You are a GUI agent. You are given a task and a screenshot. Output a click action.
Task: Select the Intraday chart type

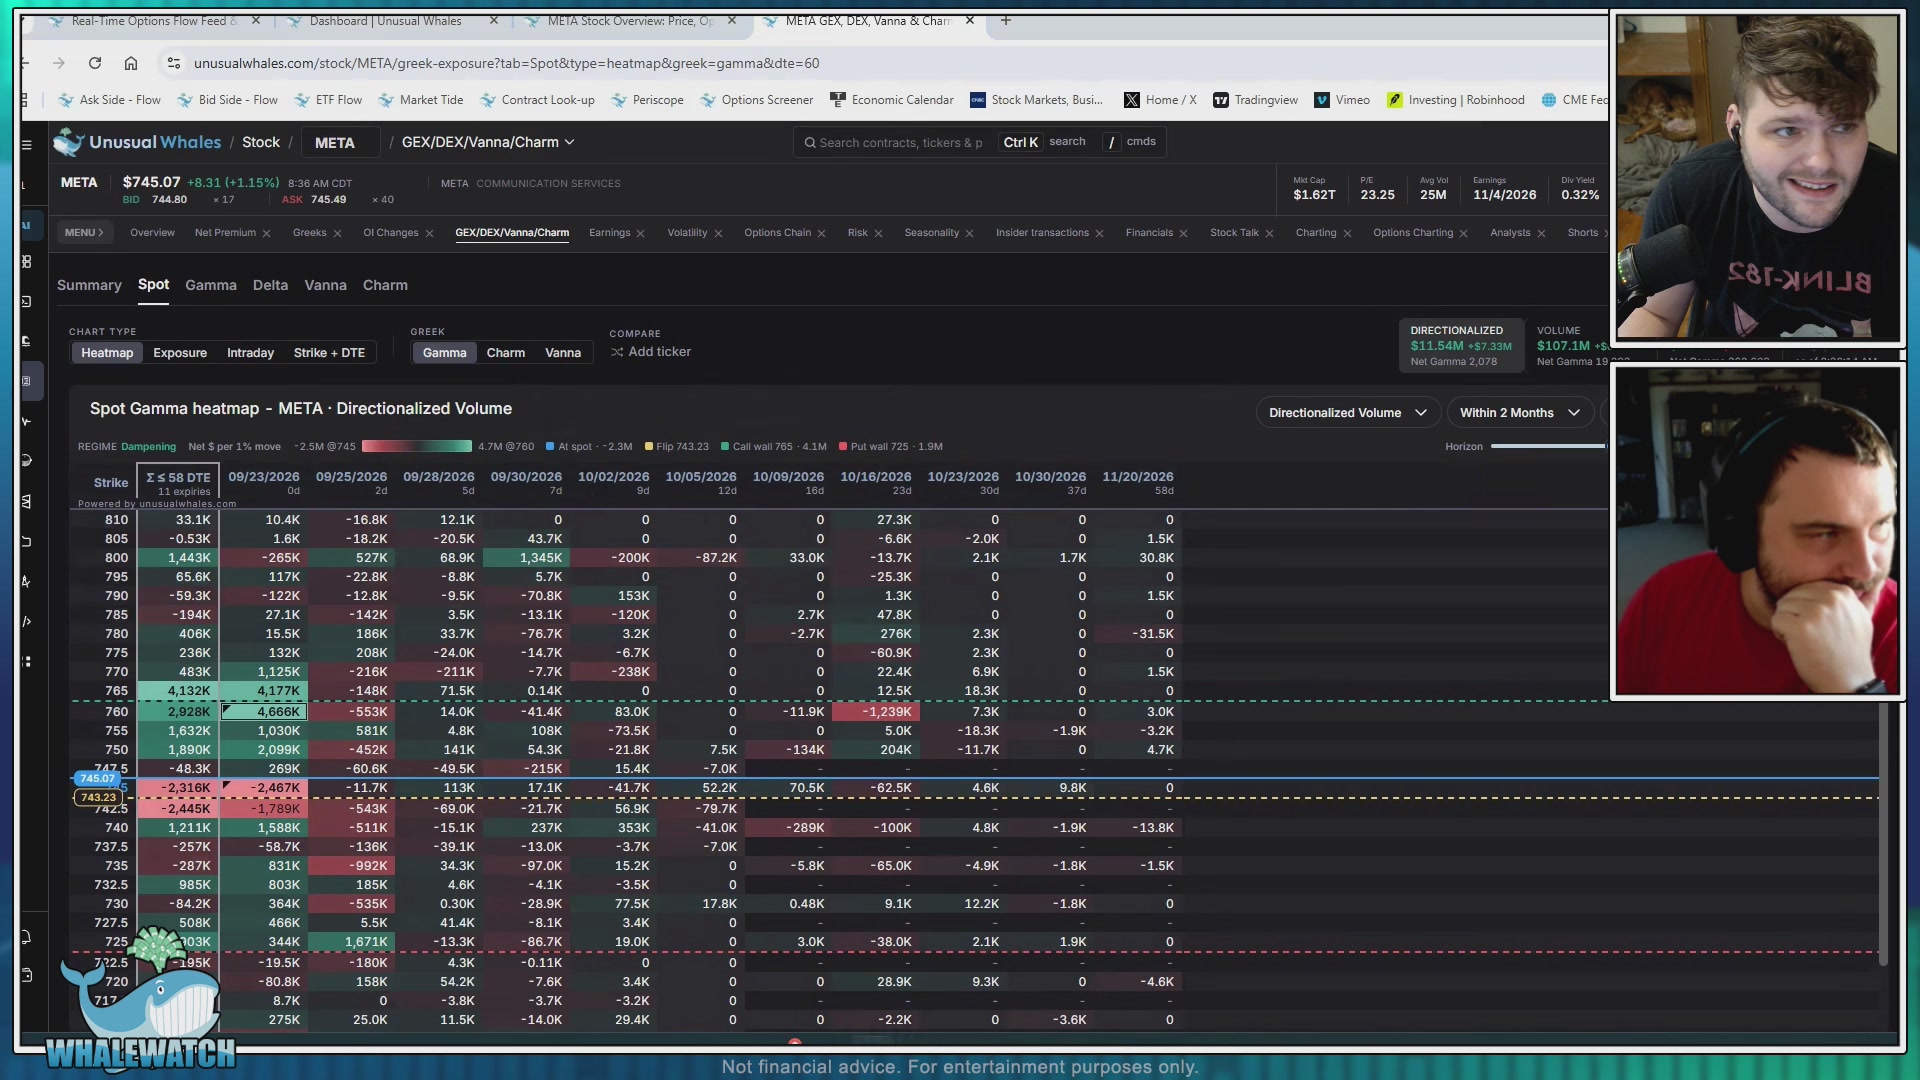click(250, 353)
